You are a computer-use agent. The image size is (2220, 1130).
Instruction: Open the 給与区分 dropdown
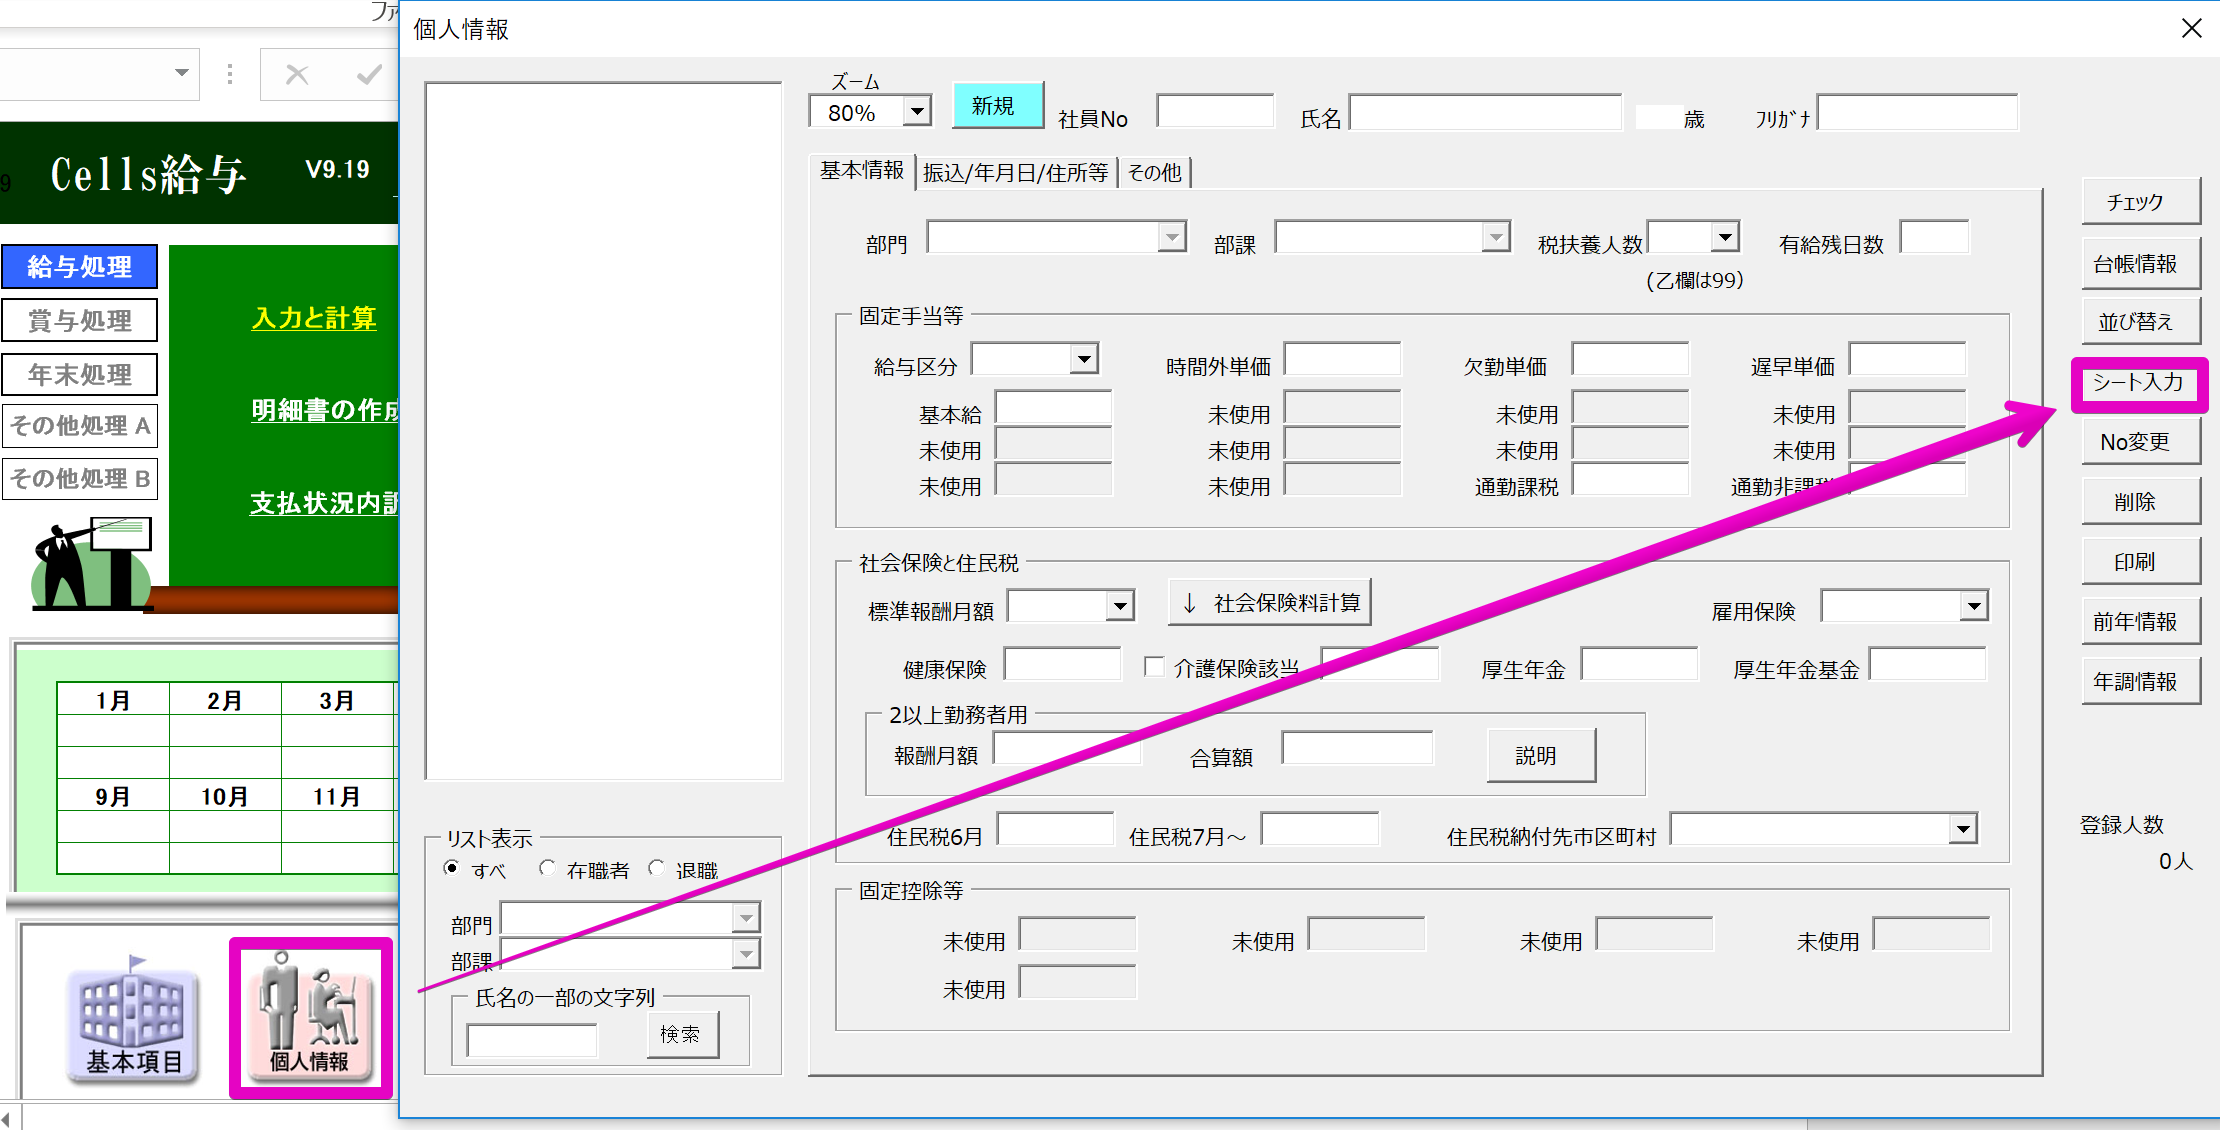pyautogui.click(x=1083, y=359)
